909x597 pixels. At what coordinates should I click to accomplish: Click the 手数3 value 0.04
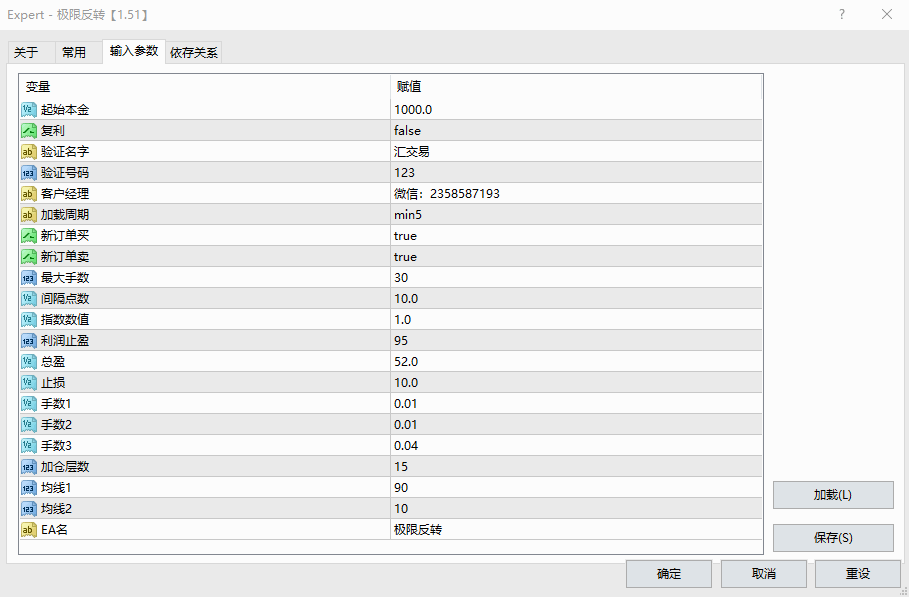coord(406,446)
